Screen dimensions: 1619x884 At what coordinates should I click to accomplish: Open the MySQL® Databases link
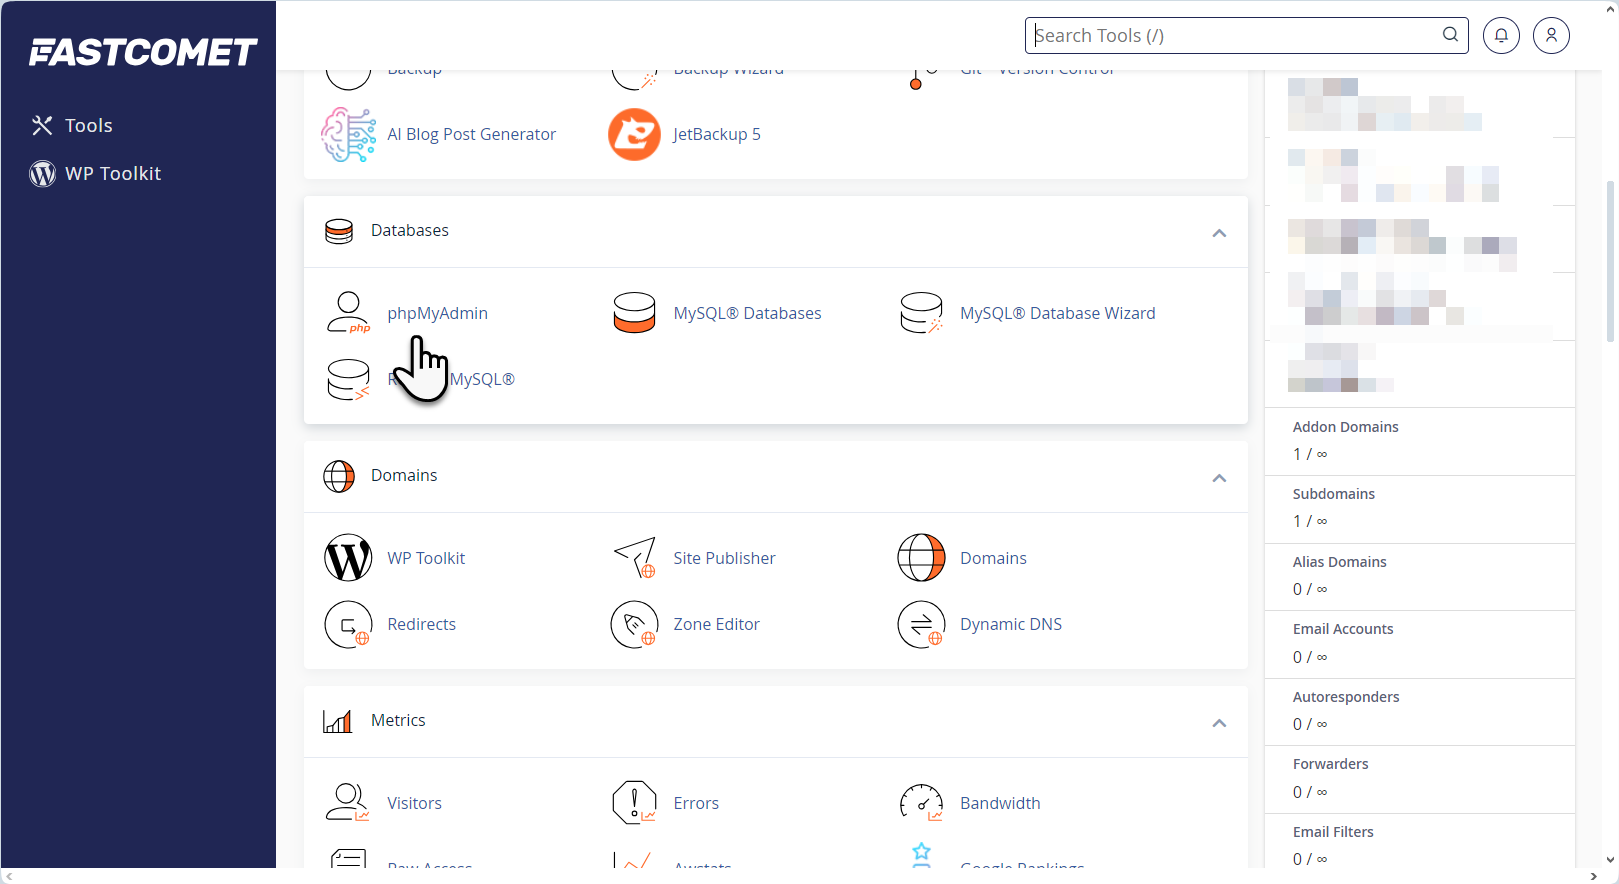747,313
